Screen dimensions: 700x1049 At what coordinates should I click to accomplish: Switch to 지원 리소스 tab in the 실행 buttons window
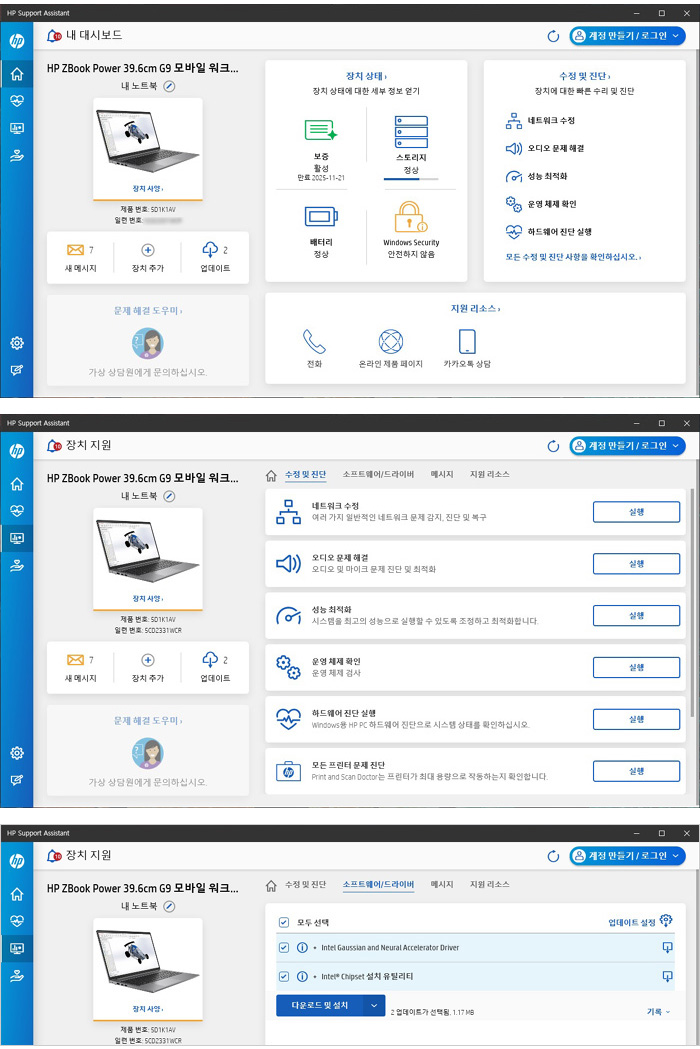point(489,474)
